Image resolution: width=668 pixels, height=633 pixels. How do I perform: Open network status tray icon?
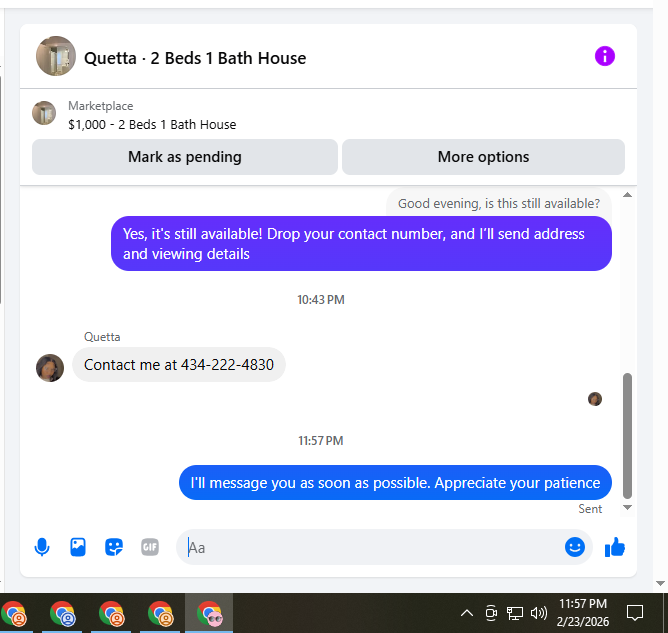coord(515,613)
